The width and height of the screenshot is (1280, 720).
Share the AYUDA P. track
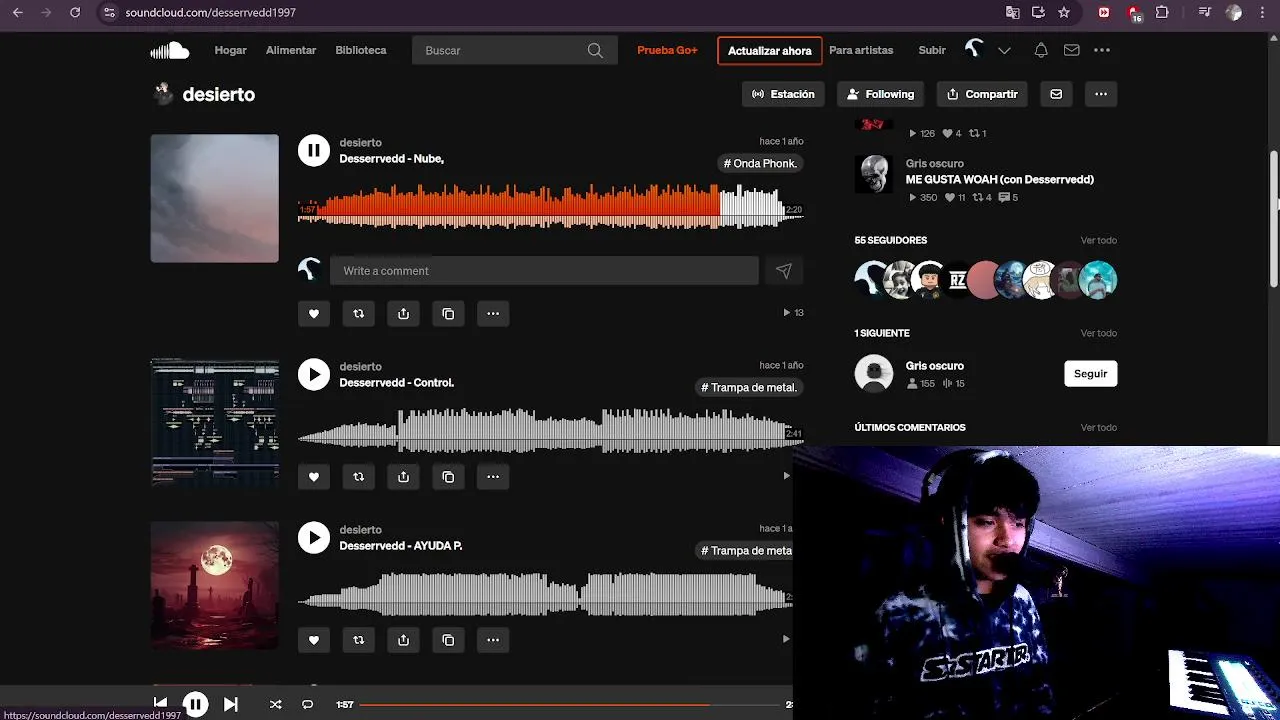pos(403,640)
